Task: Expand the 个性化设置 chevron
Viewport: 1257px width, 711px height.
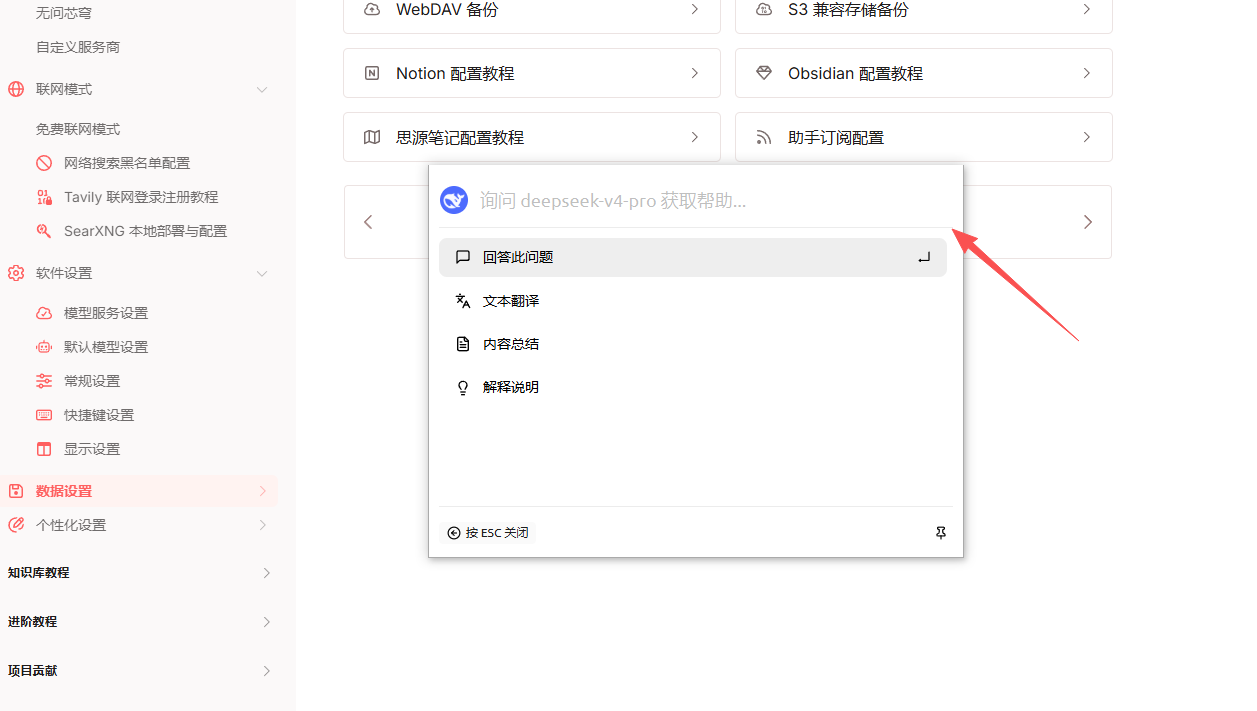Action: (x=262, y=525)
